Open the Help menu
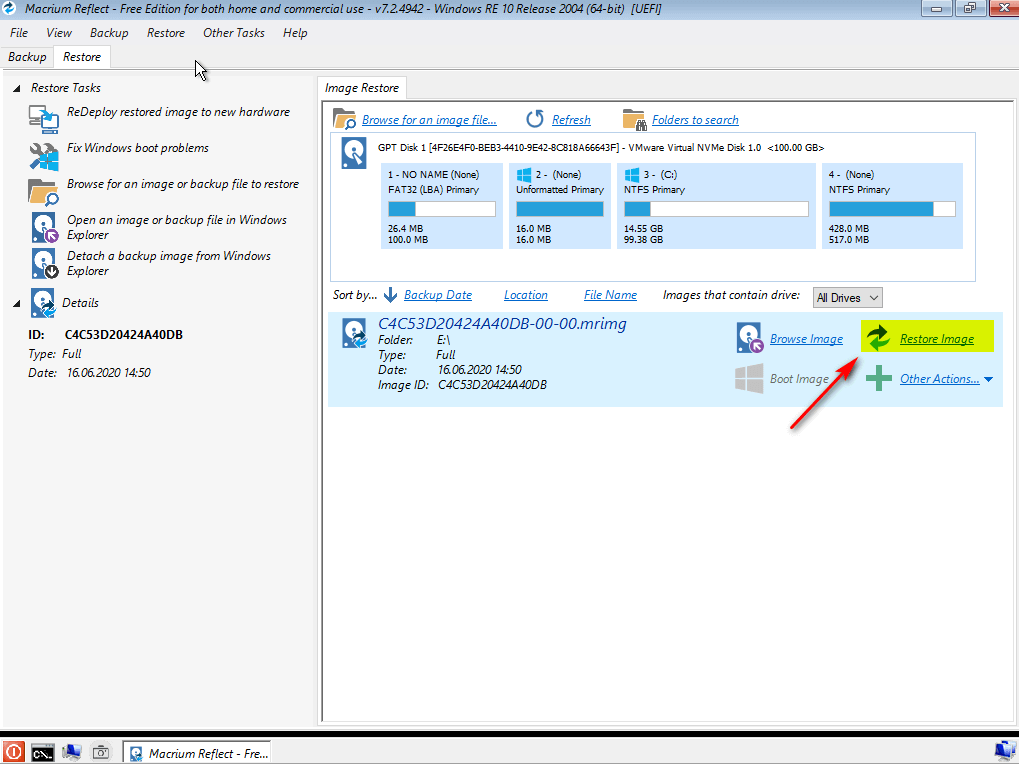1019x764 pixels. tap(294, 32)
